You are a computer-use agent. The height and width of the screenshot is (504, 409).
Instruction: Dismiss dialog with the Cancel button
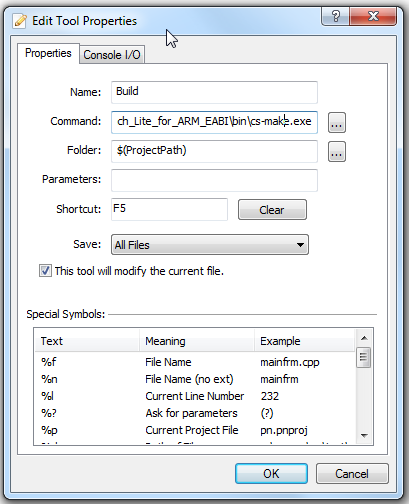pyautogui.click(x=352, y=473)
